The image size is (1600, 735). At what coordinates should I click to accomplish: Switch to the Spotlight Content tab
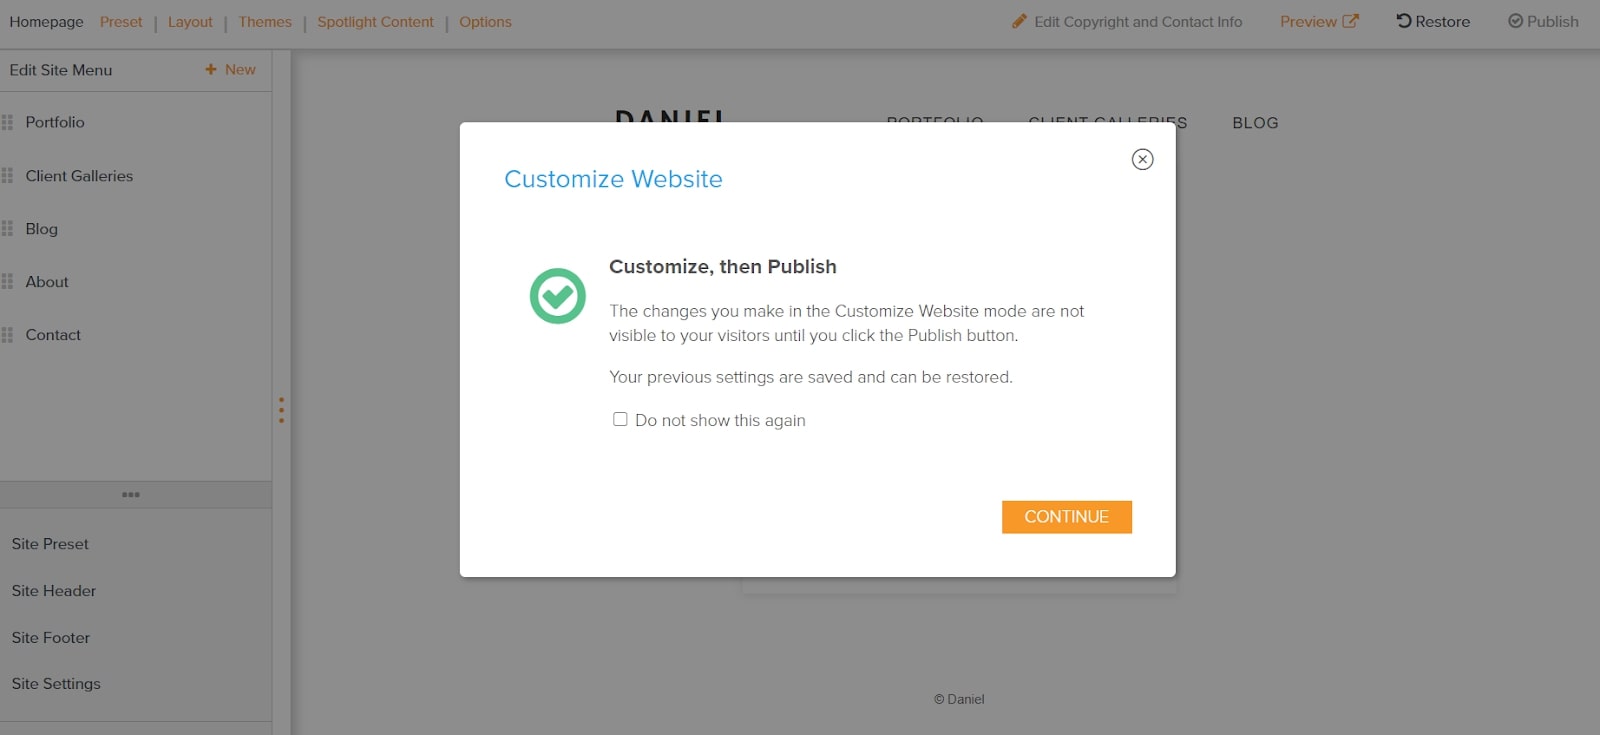click(375, 22)
